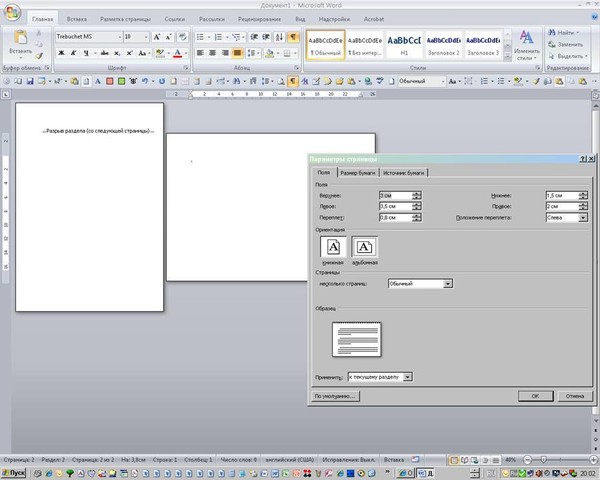Screen dimensions: 600x480
Task: Click the Decrease Indent icon
Action: [x=254, y=37]
